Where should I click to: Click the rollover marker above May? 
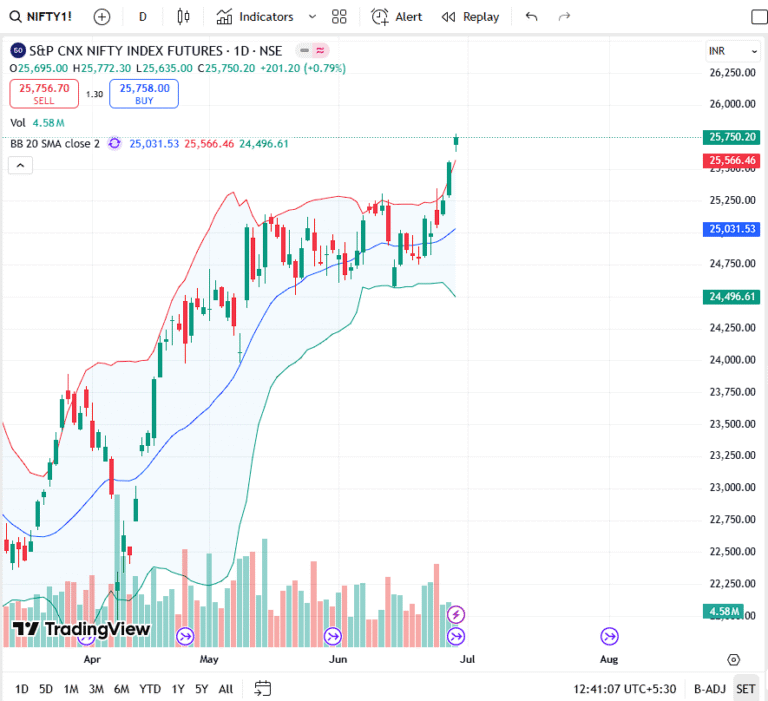(185, 636)
